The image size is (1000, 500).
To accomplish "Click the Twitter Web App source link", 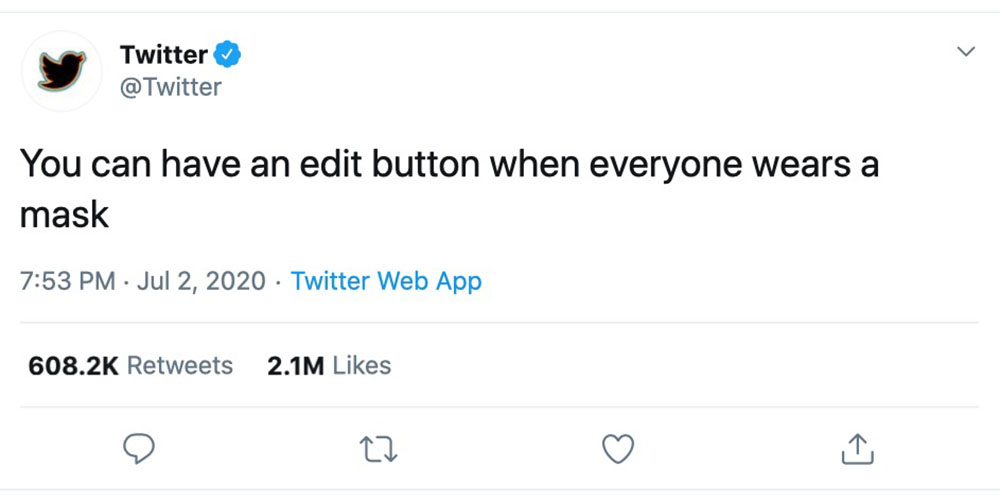I will (x=386, y=281).
